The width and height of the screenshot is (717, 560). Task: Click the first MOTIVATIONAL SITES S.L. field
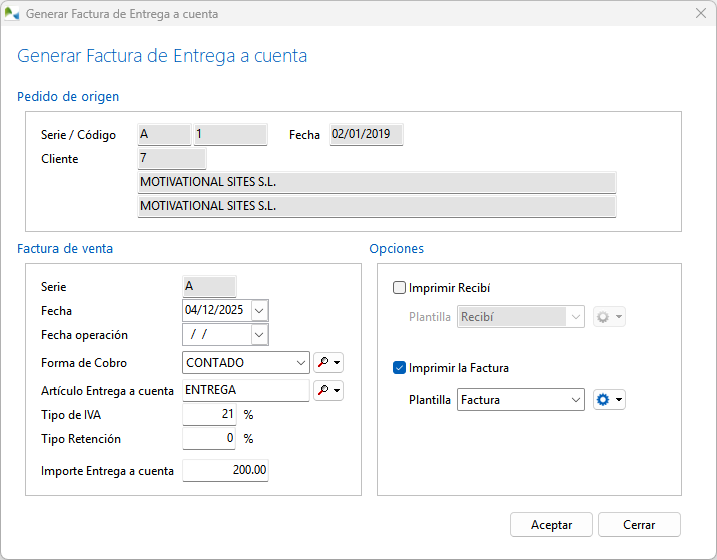pos(377,182)
